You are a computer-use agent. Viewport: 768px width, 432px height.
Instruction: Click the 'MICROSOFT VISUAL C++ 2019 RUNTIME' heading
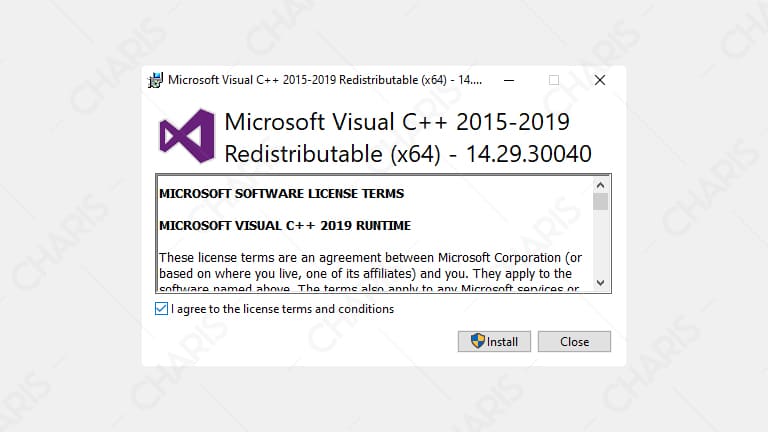click(285, 225)
